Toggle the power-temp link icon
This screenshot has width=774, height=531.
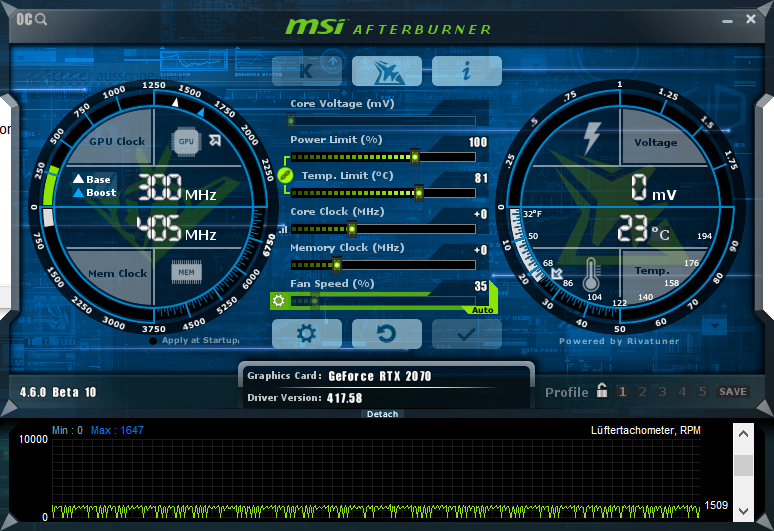285,175
